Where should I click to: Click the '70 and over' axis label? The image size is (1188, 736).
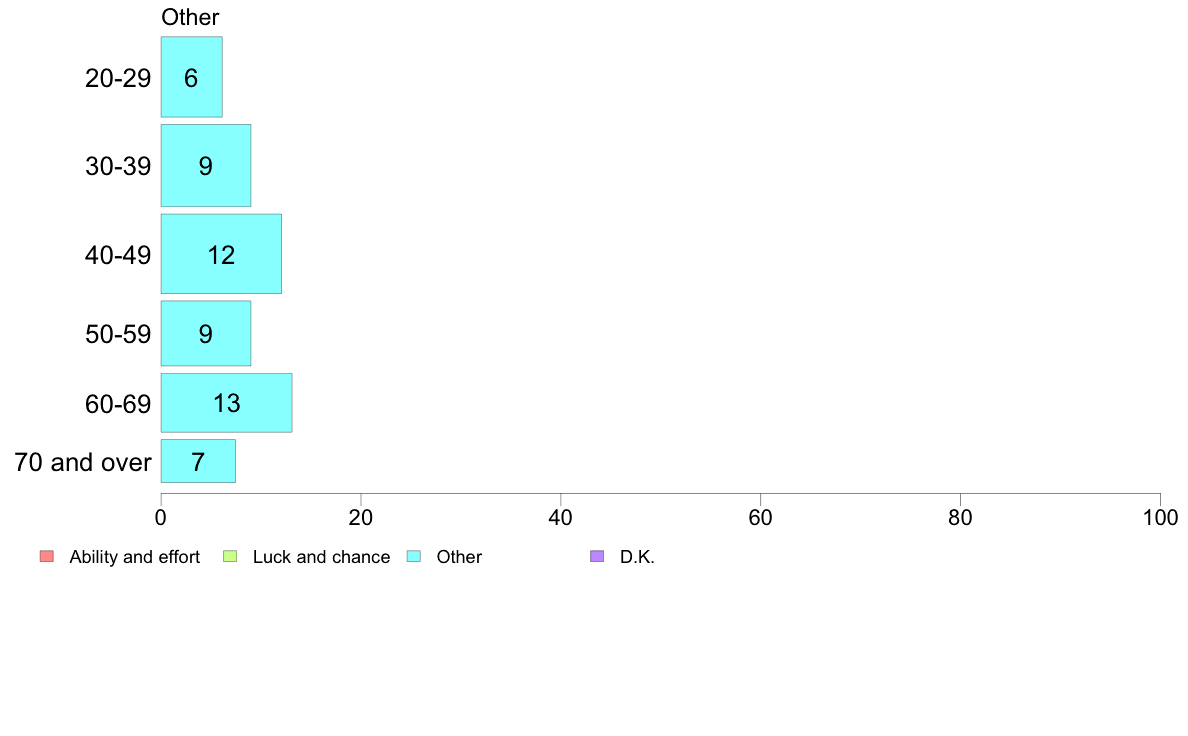coord(83,462)
